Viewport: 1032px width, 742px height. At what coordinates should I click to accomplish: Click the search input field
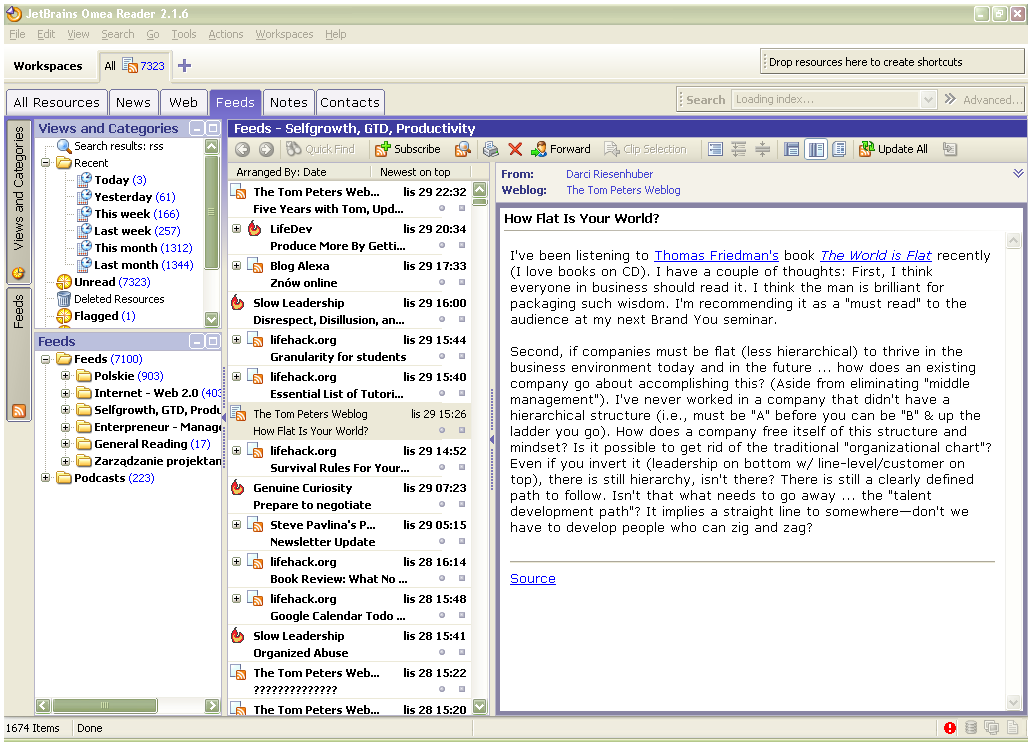click(826, 99)
